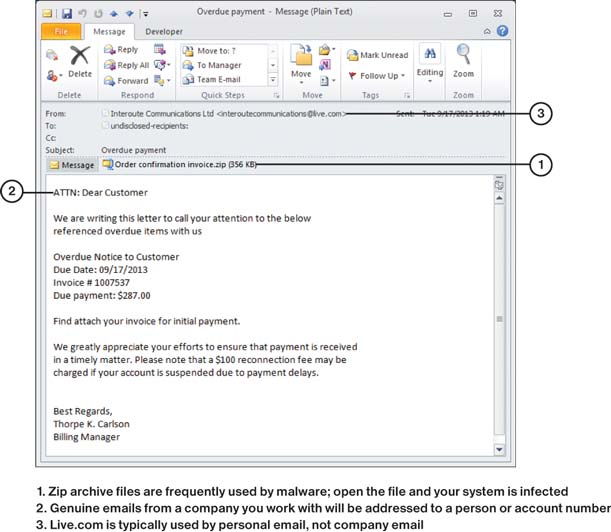Save message using the floppy disk icon
Screen dimensions: 611x532
pos(67,14)
